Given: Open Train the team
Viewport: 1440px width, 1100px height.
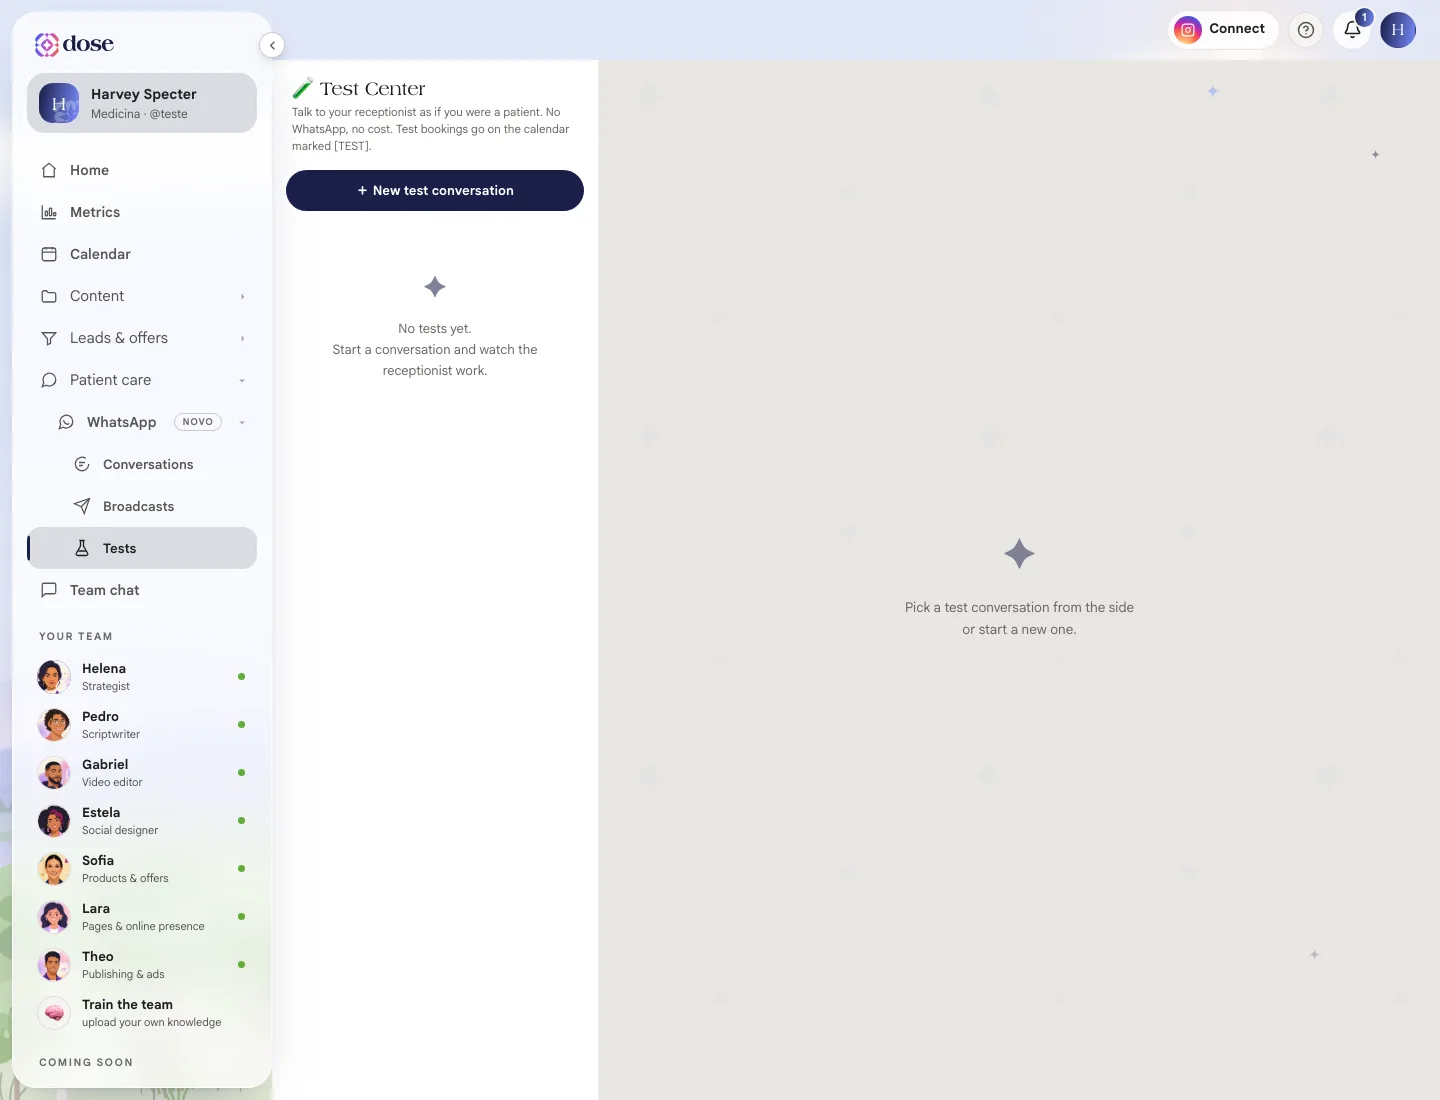Looking at the screenshot, I should [x=142, y=1013].
